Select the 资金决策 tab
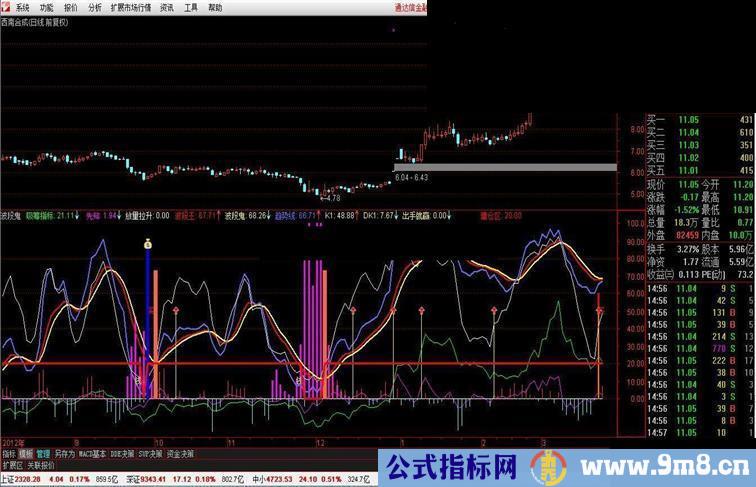This screenshot has height=487, width=756. 181,453
